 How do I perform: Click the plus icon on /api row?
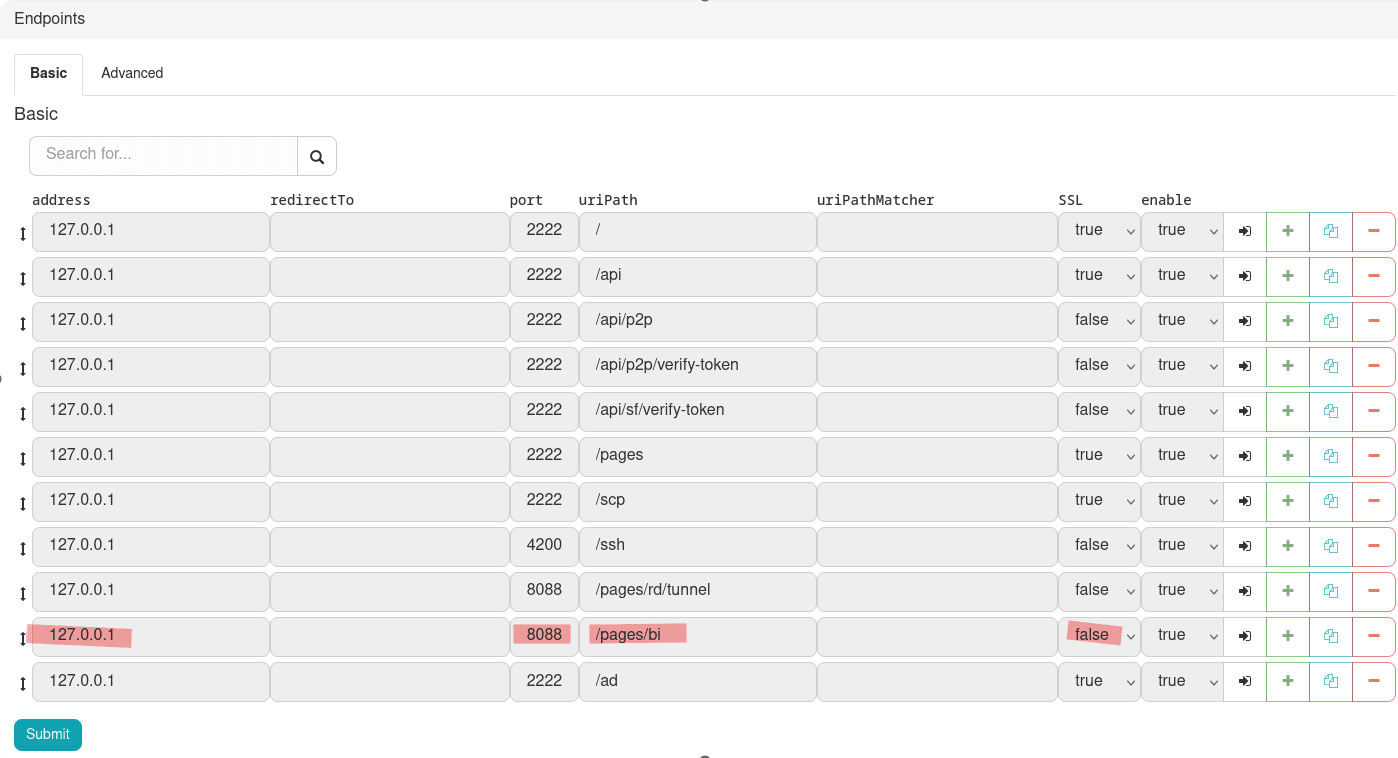(x=1287, y=276)
